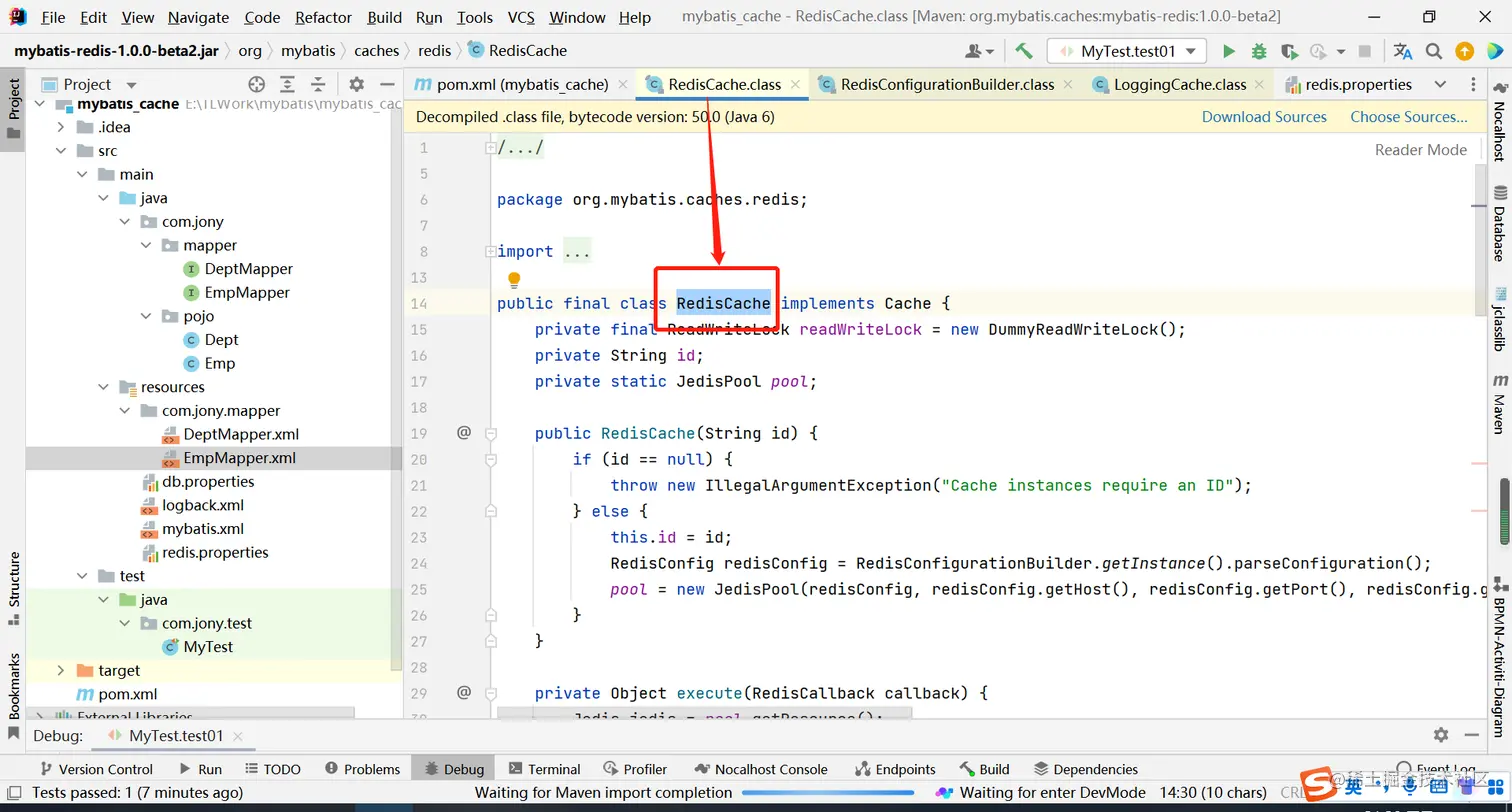Screen dimensions: 1512x812
Task: Close the RedisConfigurationBuilder.class tab
Action: (x=1068, y=85)
